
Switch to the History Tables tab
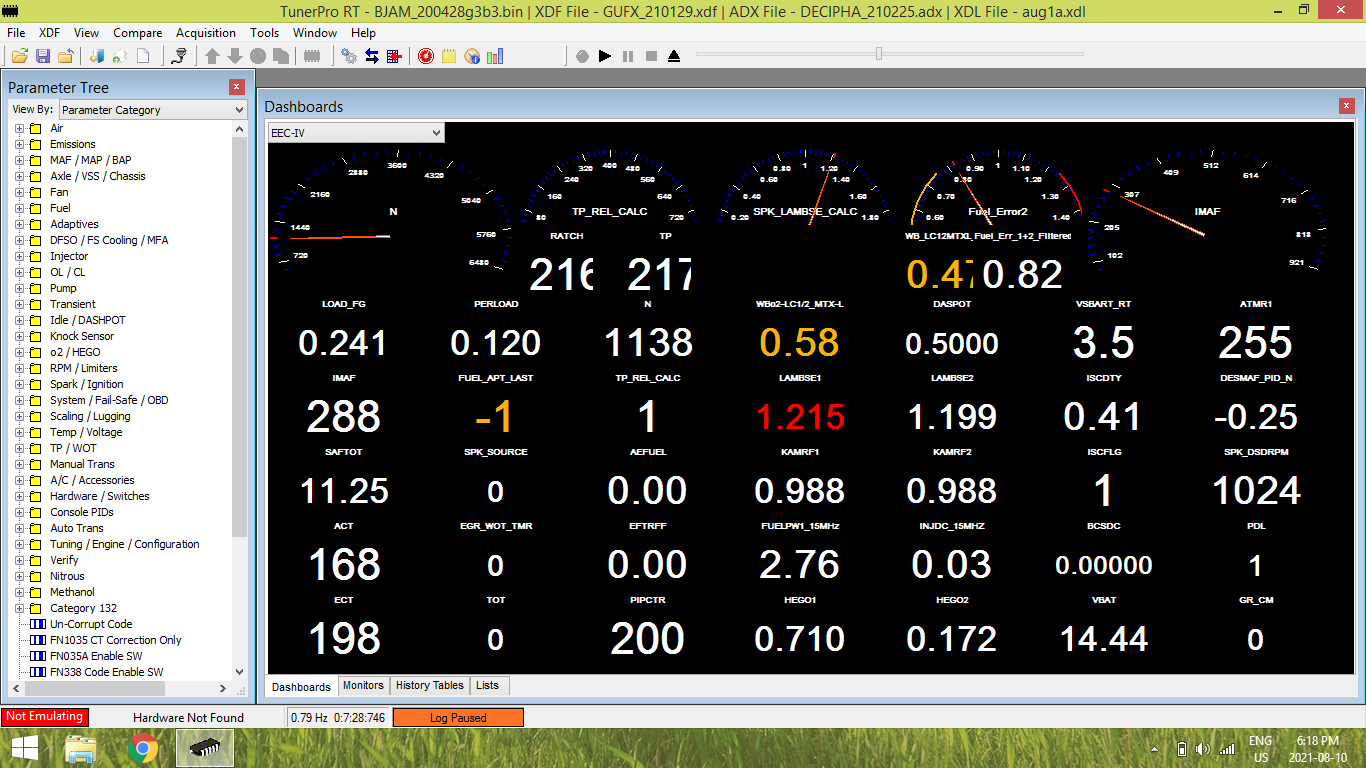coord(429,685)
